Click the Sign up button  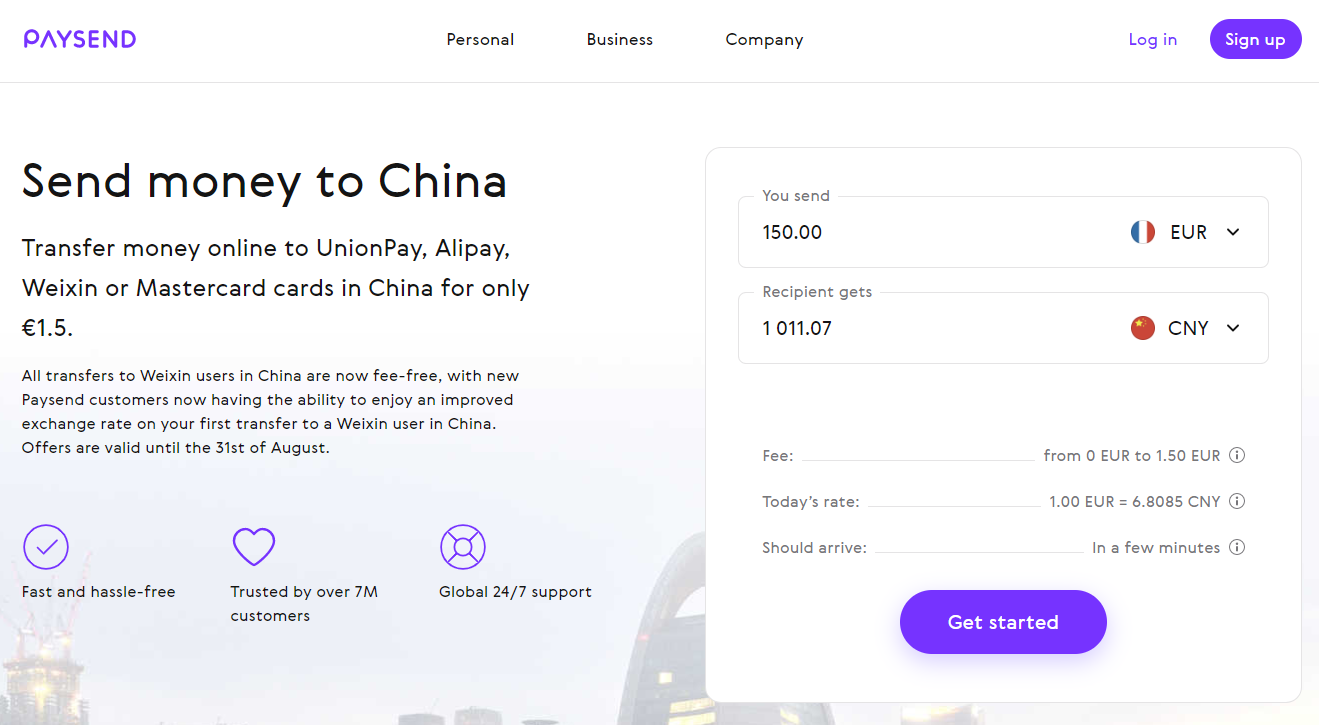(x=1256, y=39)
